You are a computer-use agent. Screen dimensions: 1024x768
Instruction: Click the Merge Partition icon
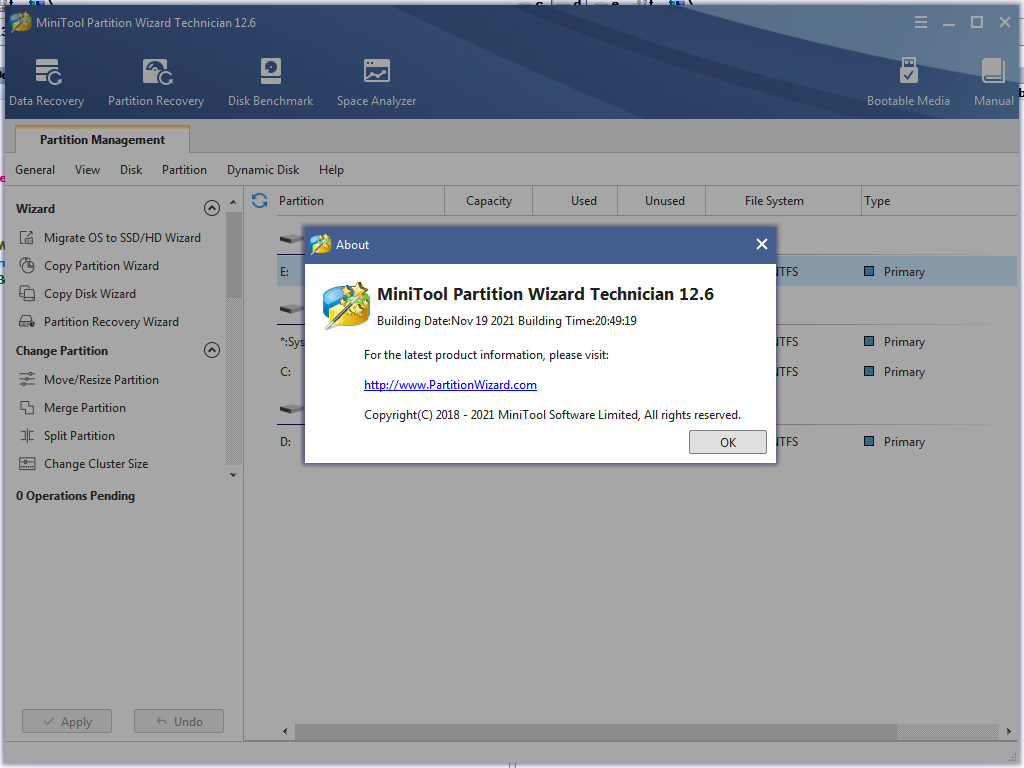tap(27, 408)
